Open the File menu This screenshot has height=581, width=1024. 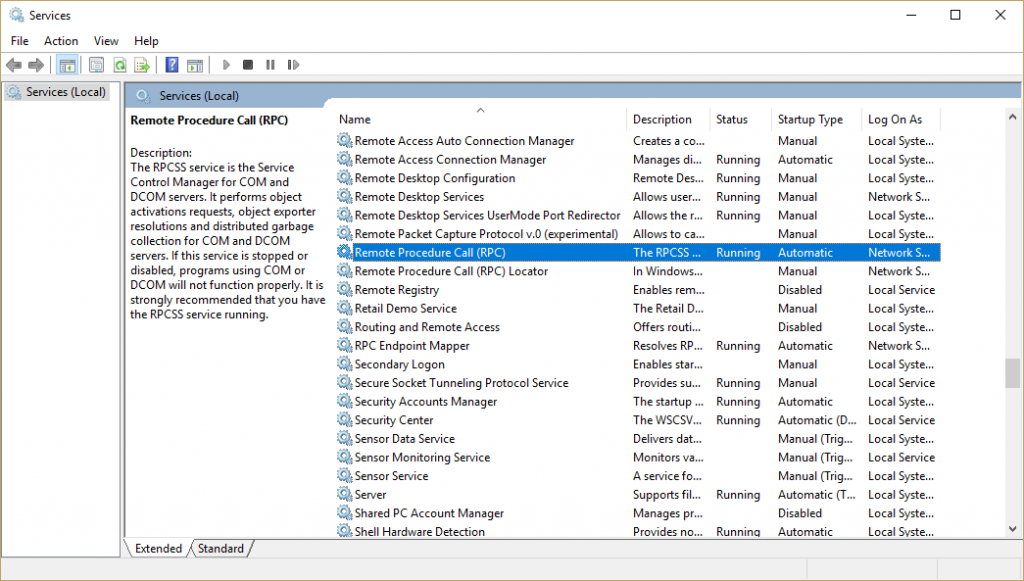[20, 40]
